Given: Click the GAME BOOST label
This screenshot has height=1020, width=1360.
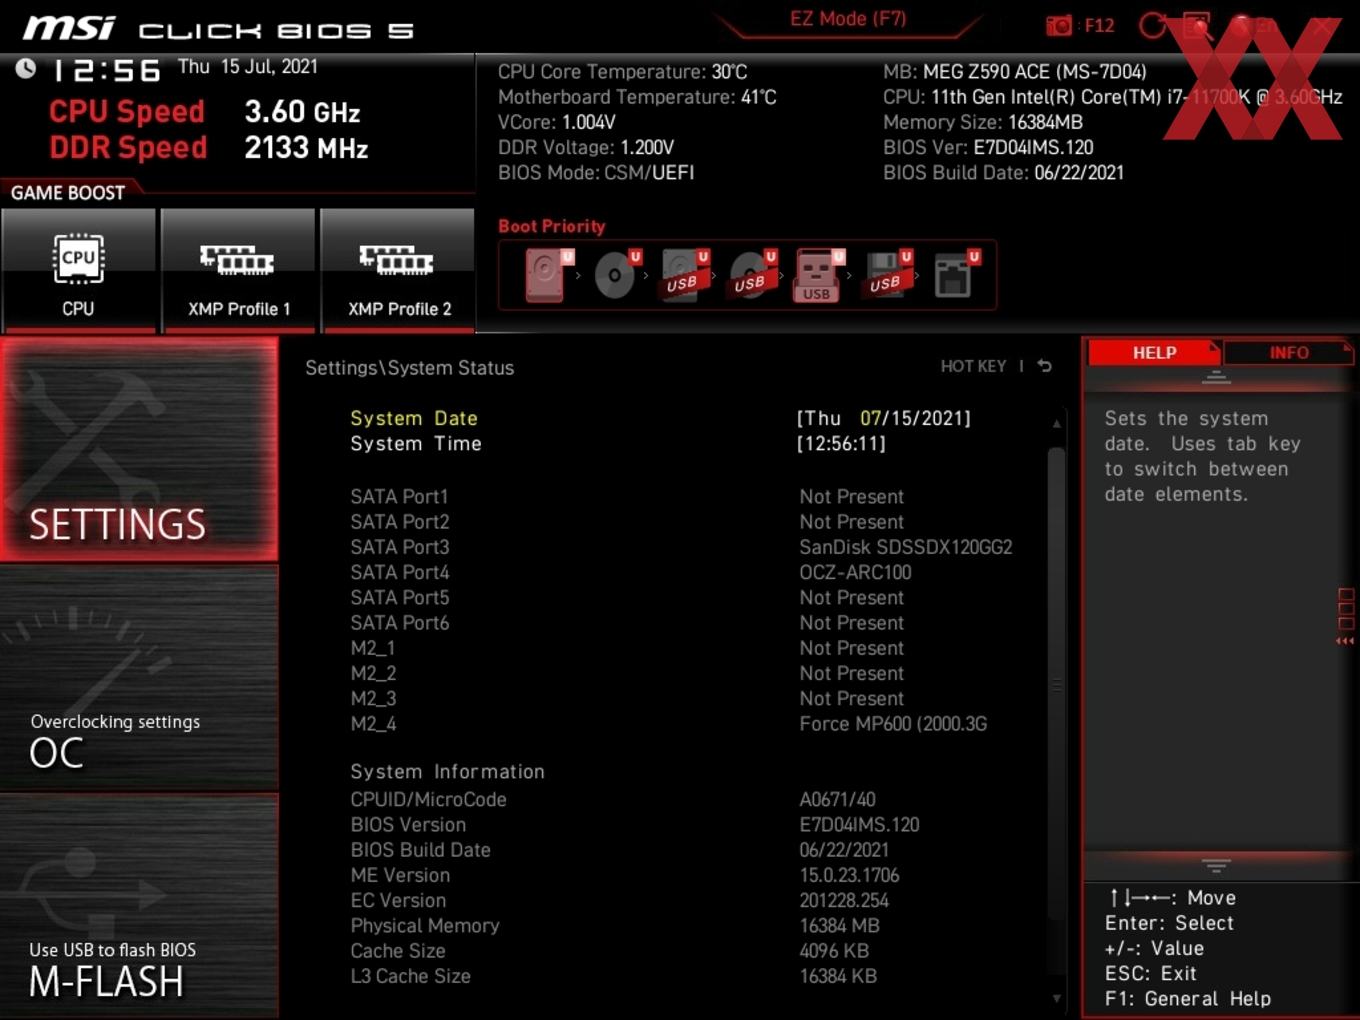Looking at the screenshot, I should (68, 192).
